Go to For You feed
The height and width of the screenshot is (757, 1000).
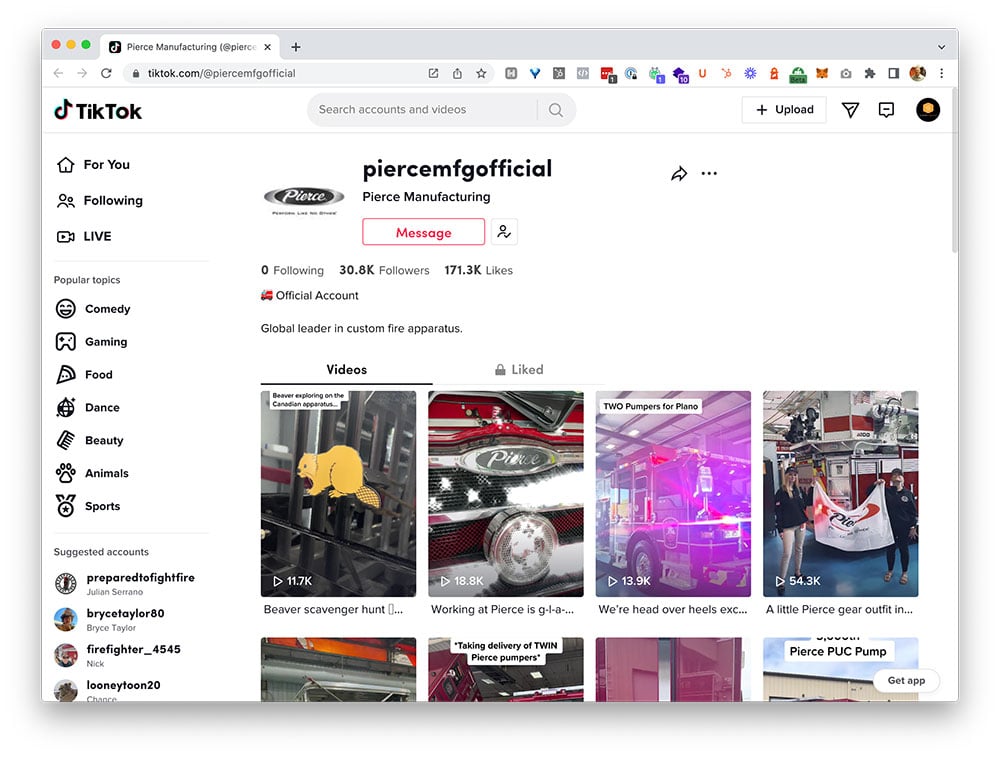(x=93, y=165)
